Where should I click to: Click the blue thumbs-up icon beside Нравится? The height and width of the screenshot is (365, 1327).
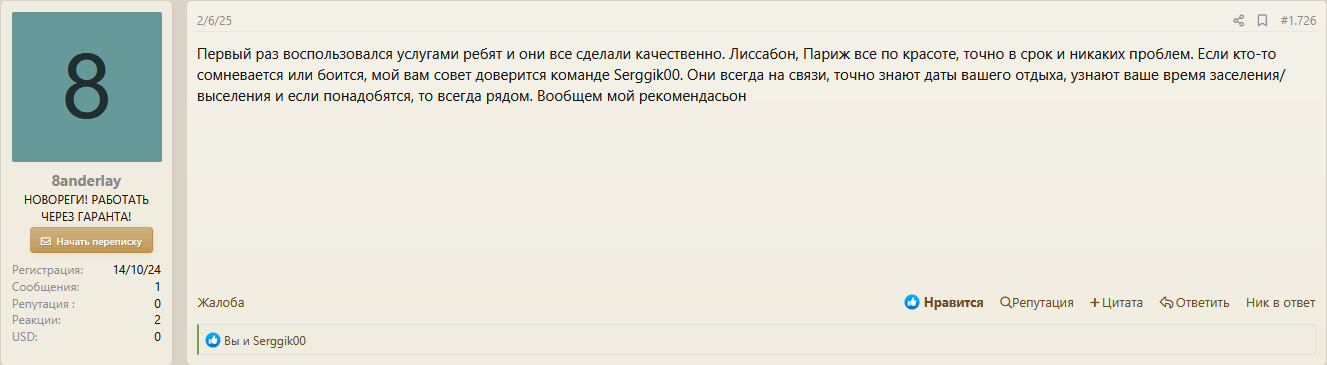pyautogui.click(x=912, y=302)
